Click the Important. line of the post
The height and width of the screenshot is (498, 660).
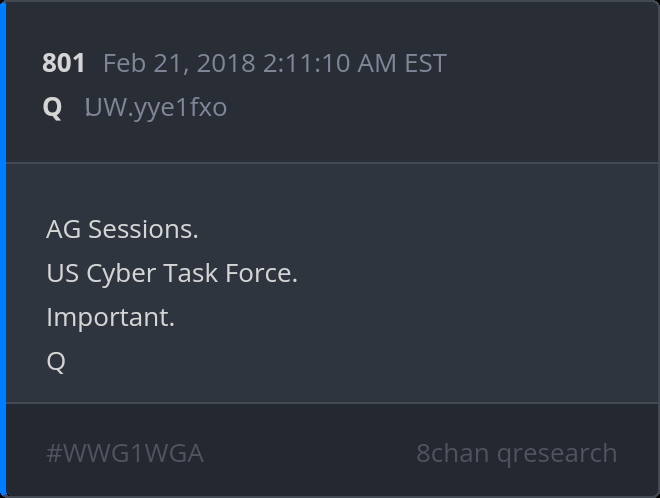click(x=110, y=317)
